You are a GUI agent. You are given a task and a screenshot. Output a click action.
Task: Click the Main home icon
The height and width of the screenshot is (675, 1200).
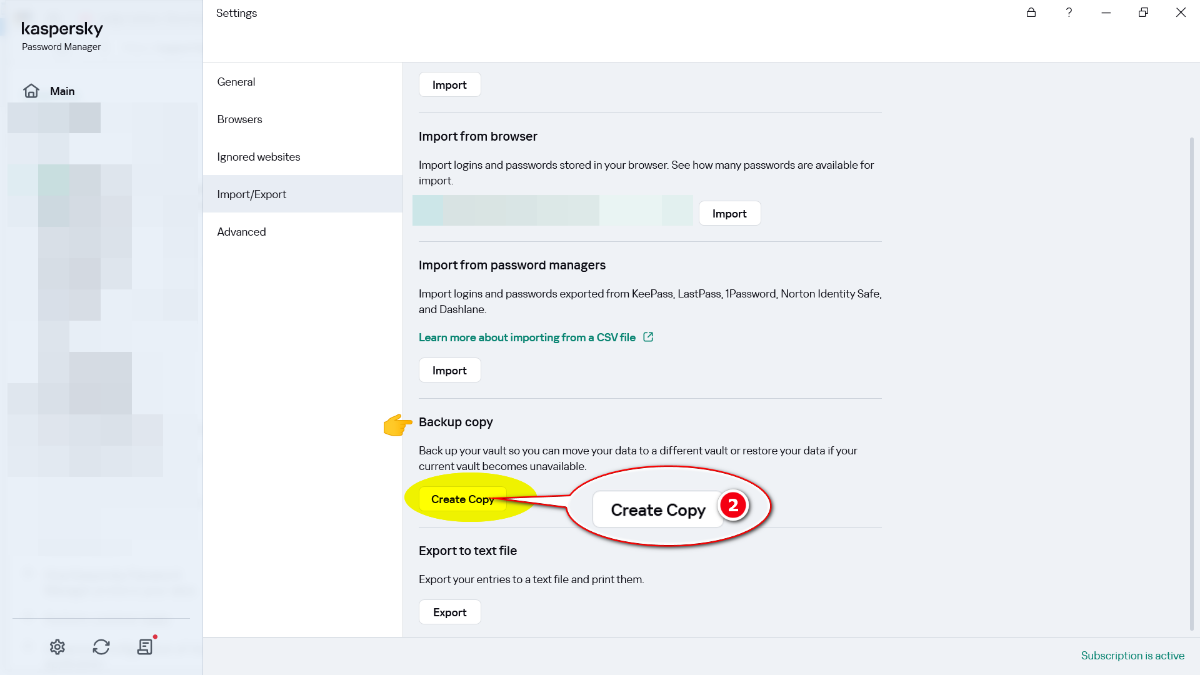pyautogui.click(x=31, y=91)
